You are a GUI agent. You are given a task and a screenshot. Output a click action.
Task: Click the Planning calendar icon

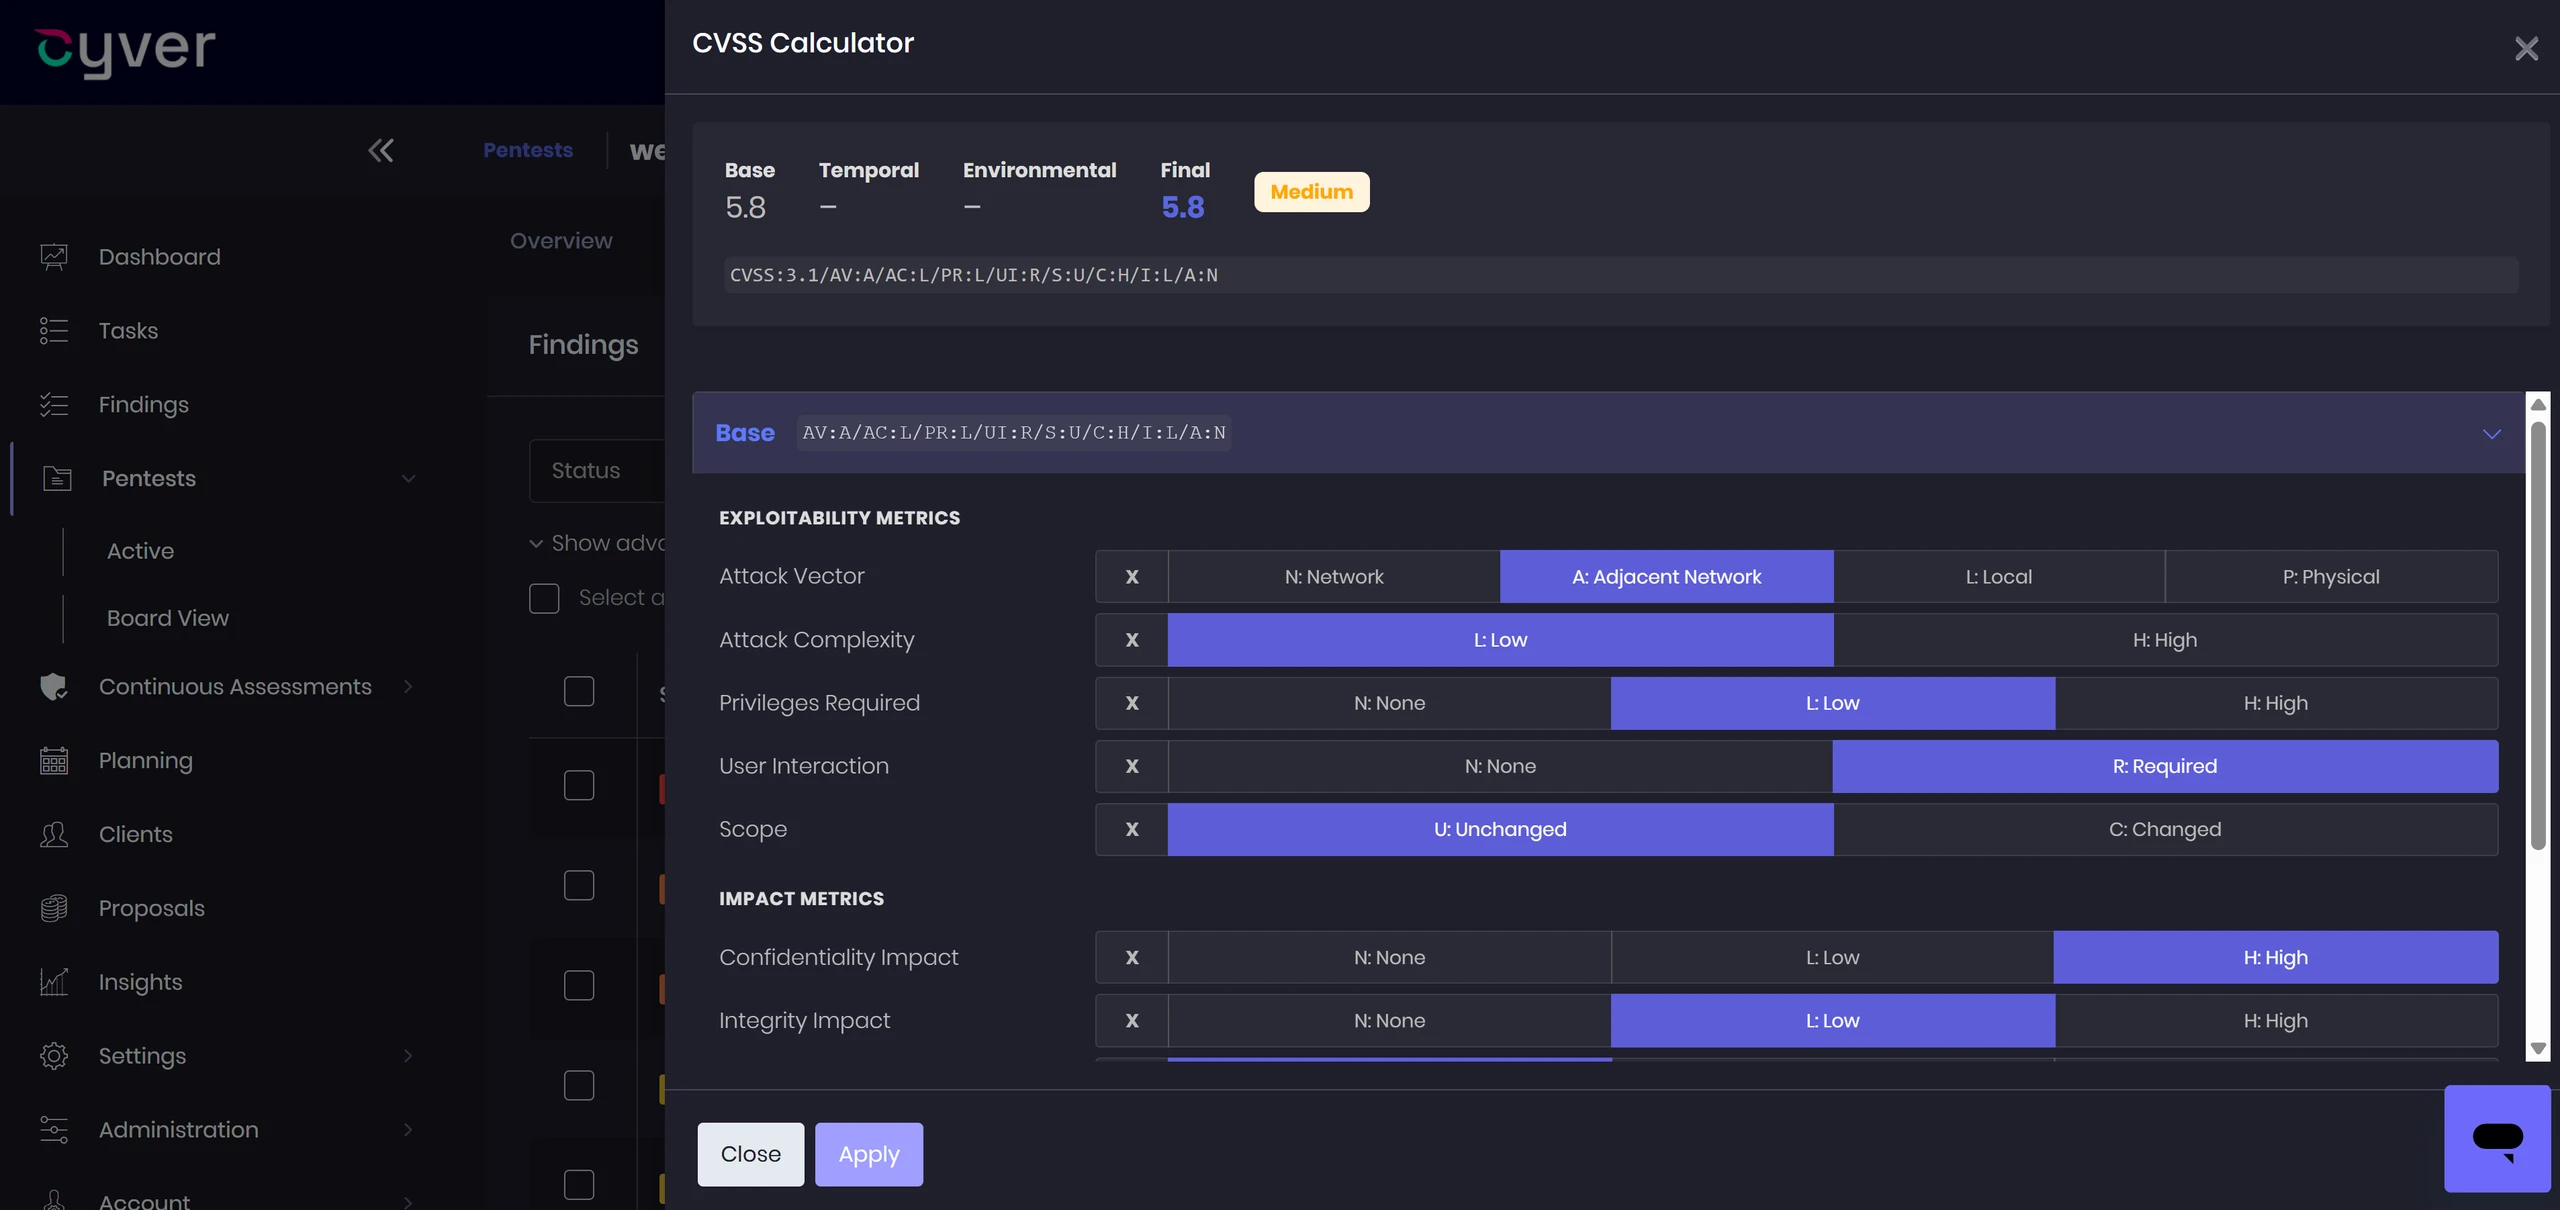pyautogui.click(x=54, y=761)
